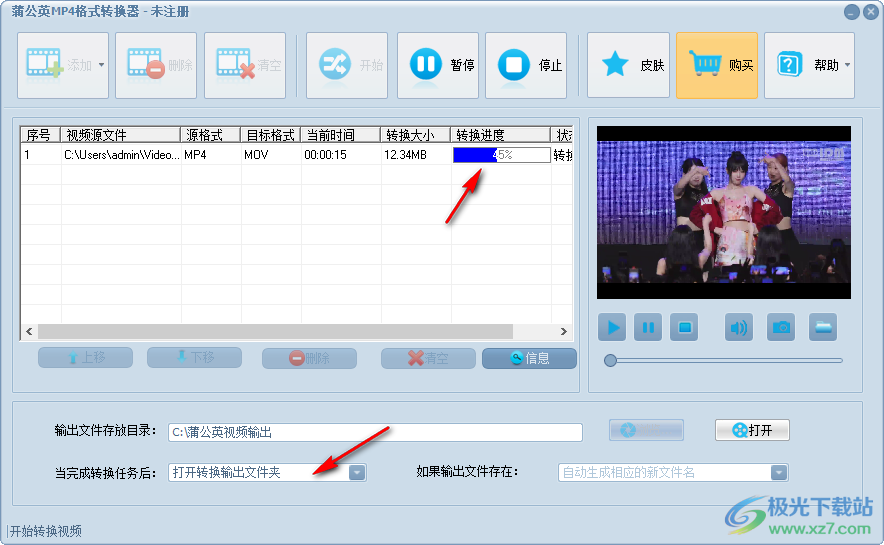Viewport: 884px width, 545px height.
Task: Click the MOV target format cell
Action: (271, 155)
